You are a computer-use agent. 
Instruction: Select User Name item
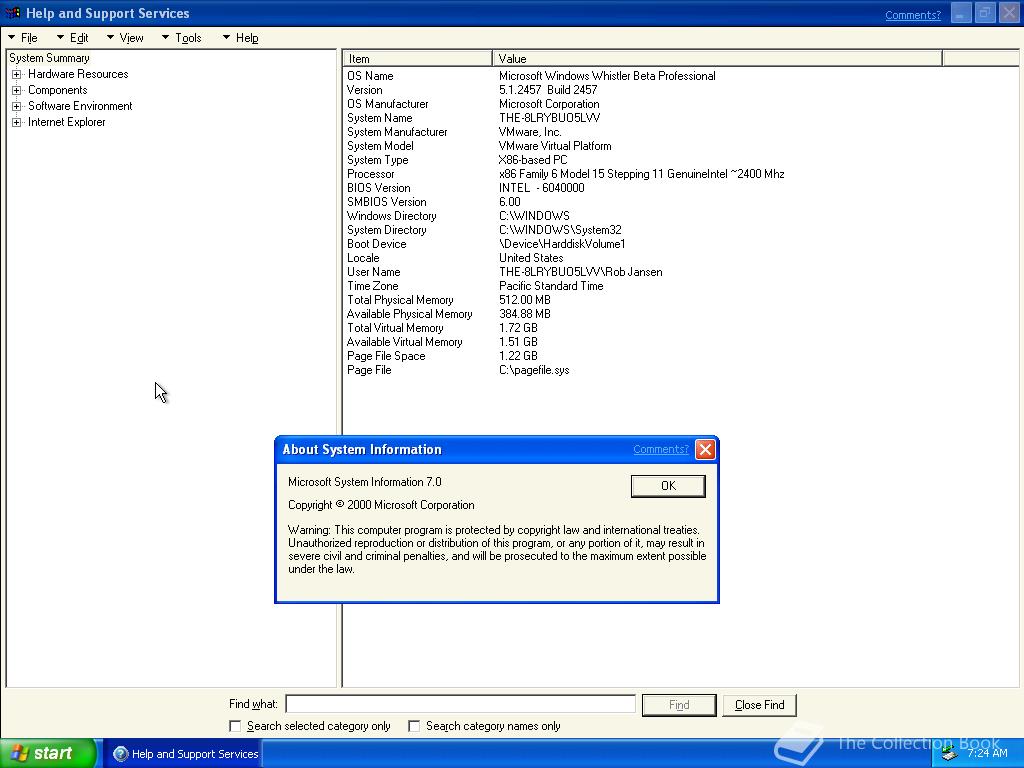tap(374, 272)
